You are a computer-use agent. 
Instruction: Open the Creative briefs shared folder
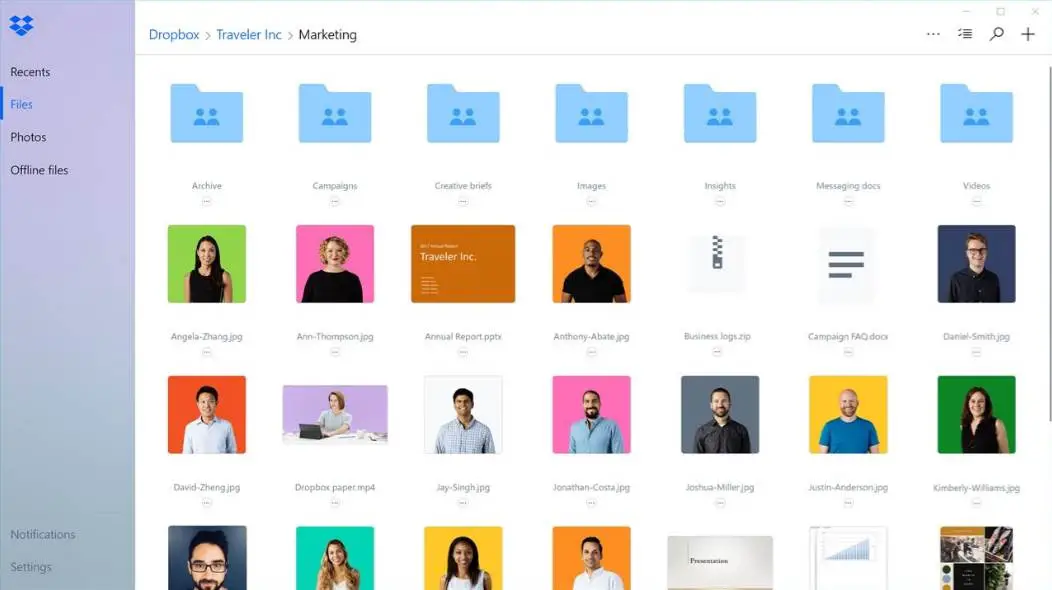coord(463,113)
